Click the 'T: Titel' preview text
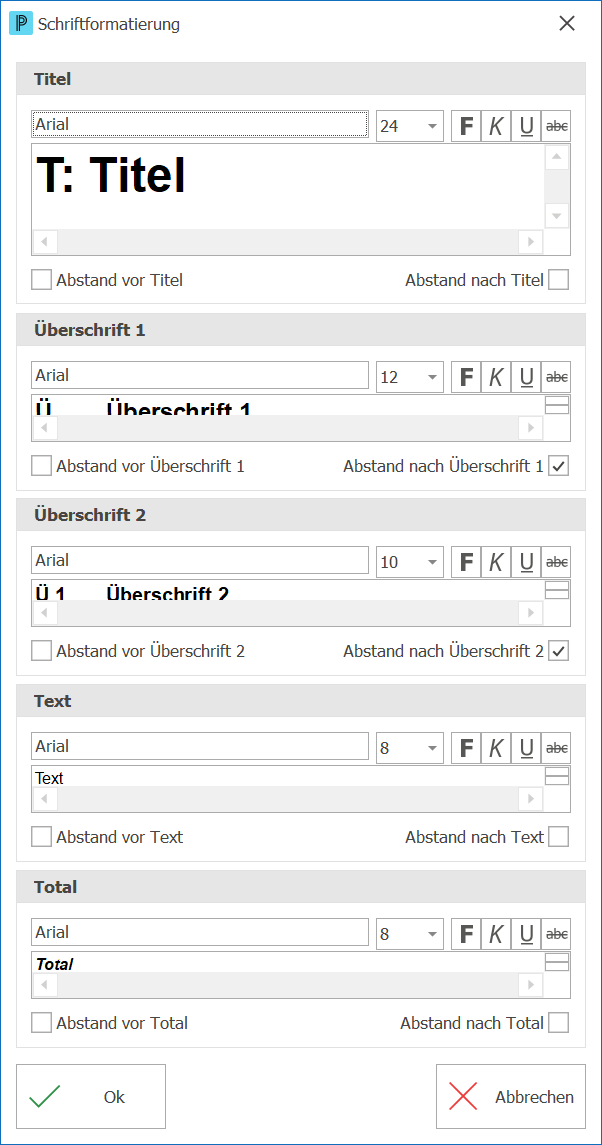The image size is (602, 1145). point(111,175)
